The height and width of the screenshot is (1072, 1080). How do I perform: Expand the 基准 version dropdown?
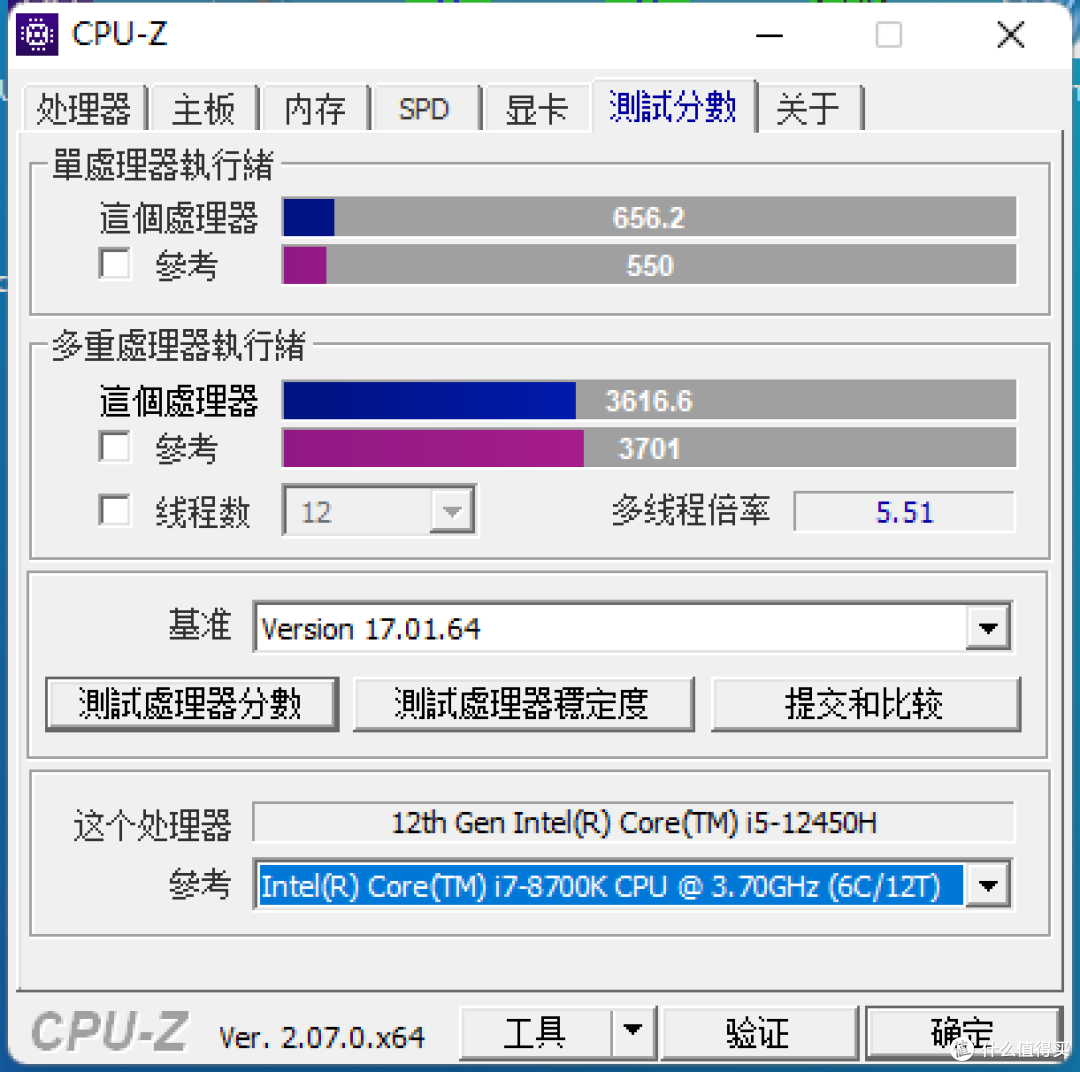pyautogui.click(x=988, y=628)
